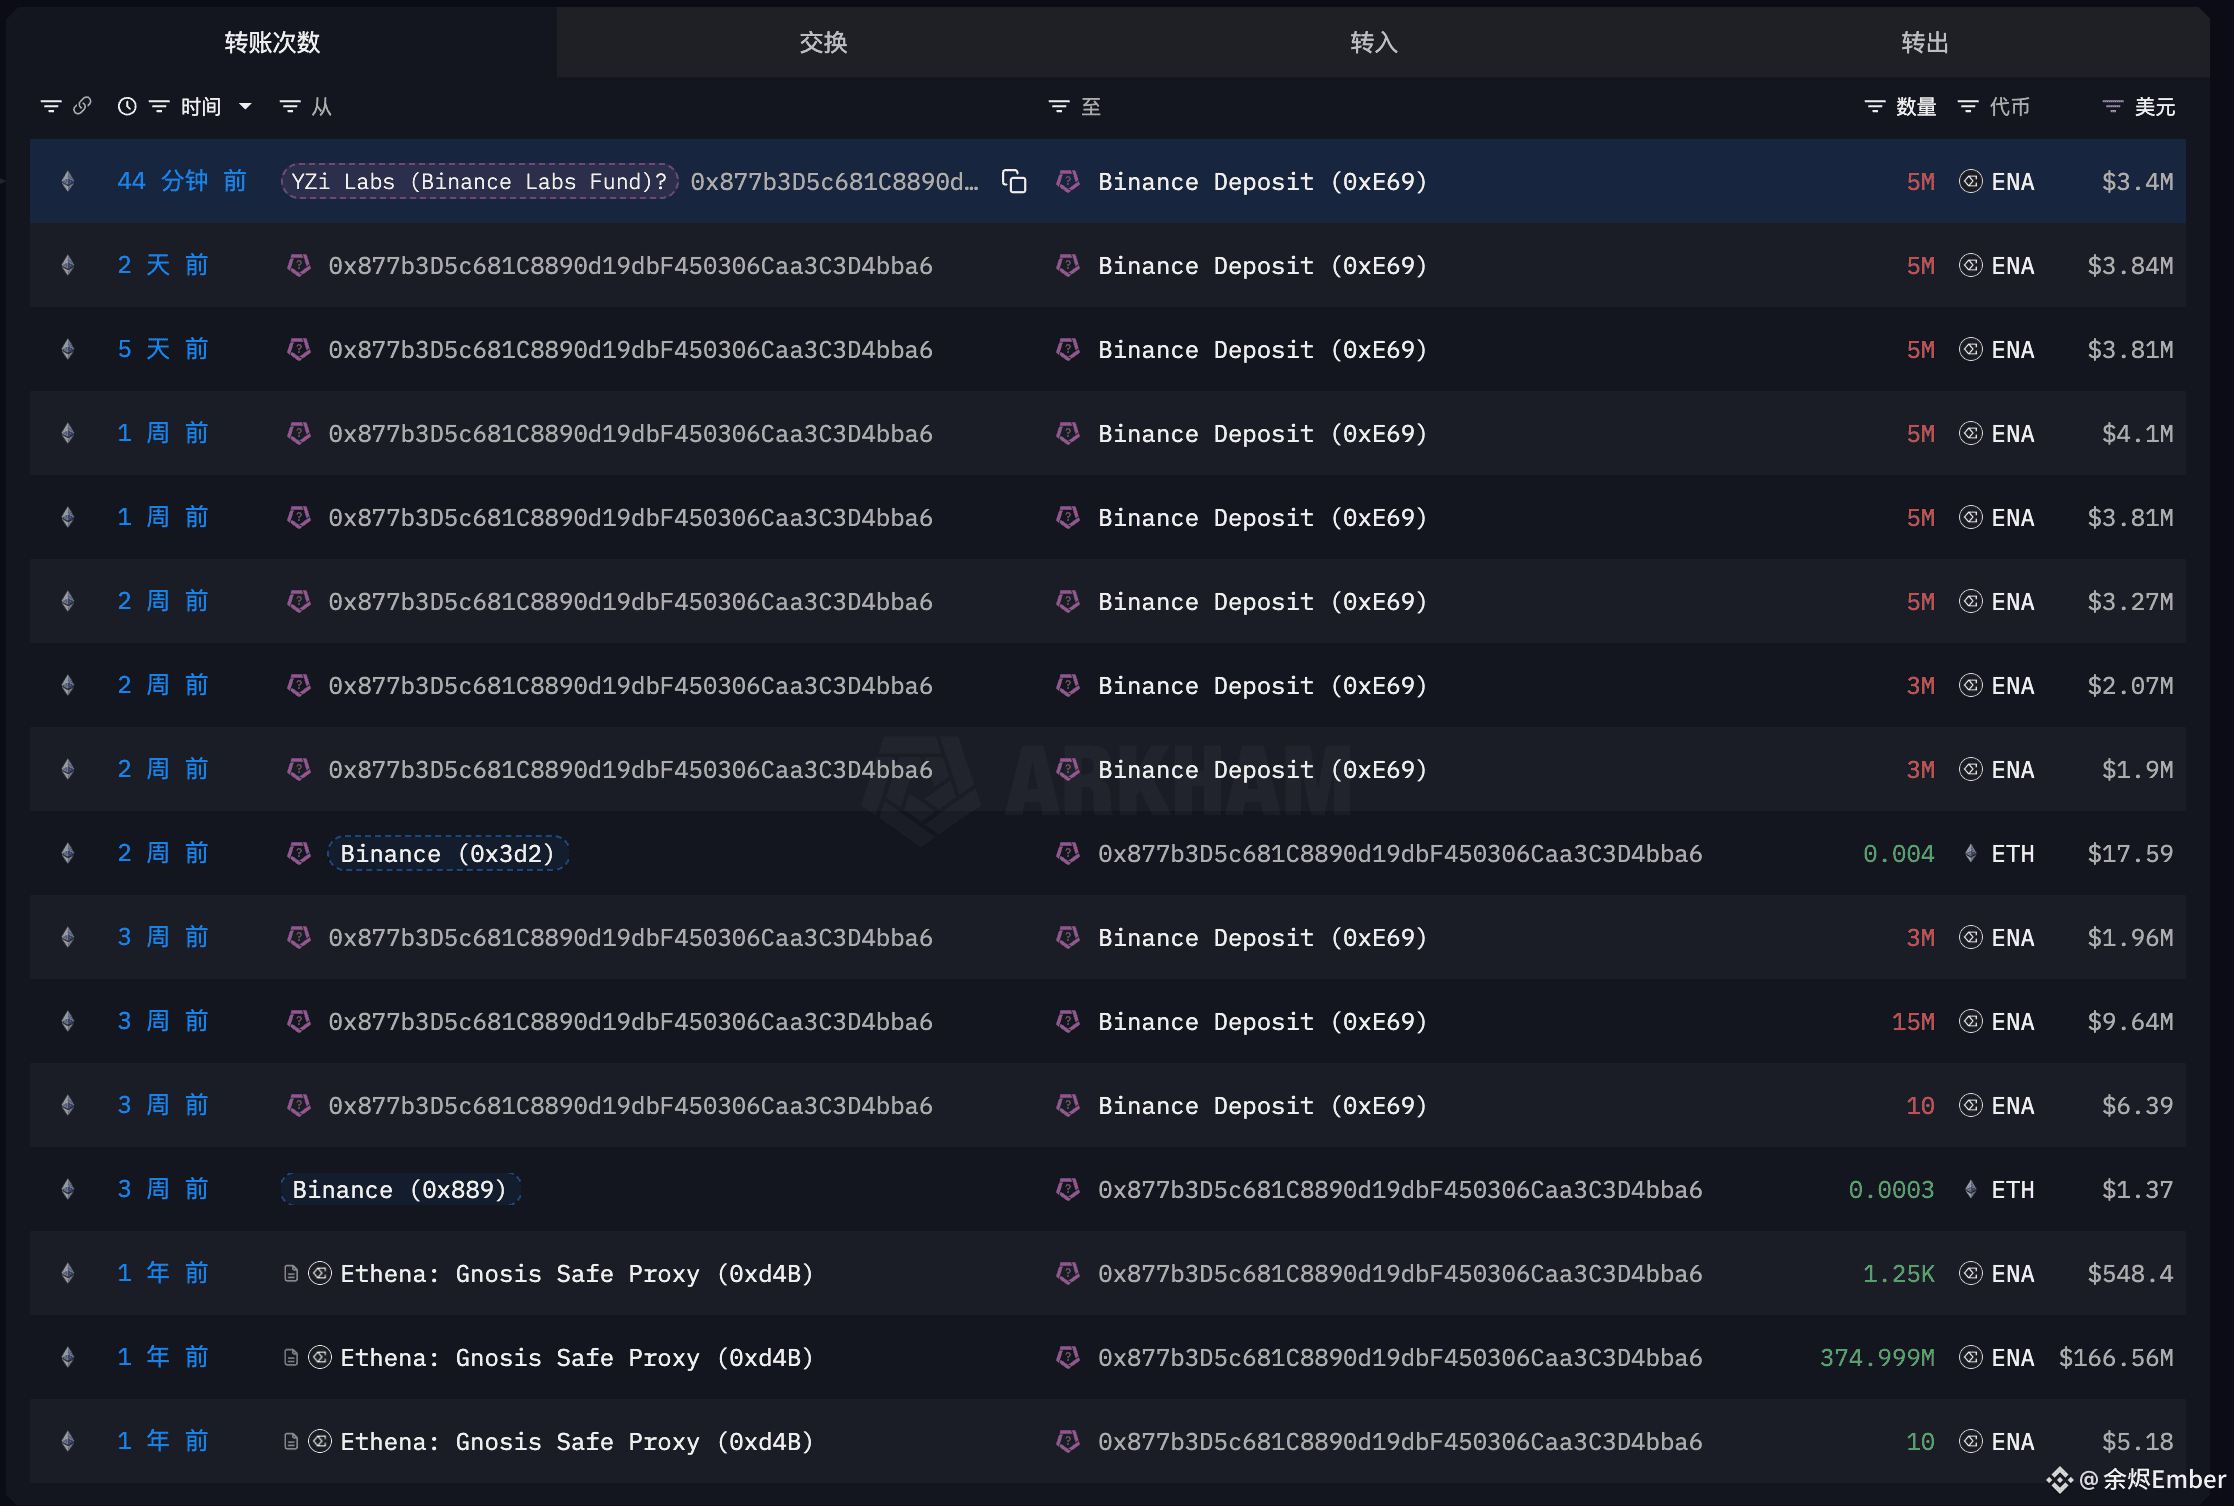This screenshot has height=1506, width=2234.
Task: Click sender entity icon in the $2.07M row
Action: tap(298, 685)
